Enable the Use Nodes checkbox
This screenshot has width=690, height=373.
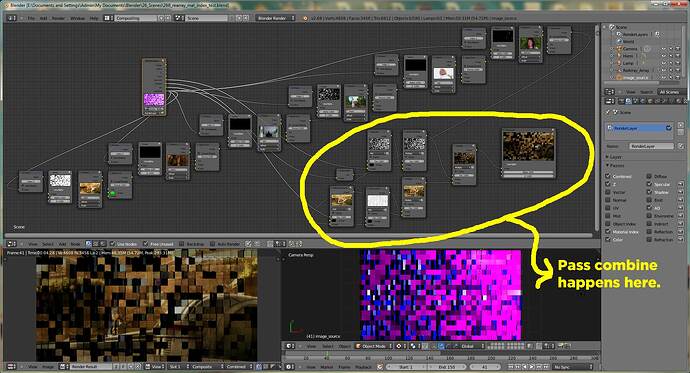[113, 244]
